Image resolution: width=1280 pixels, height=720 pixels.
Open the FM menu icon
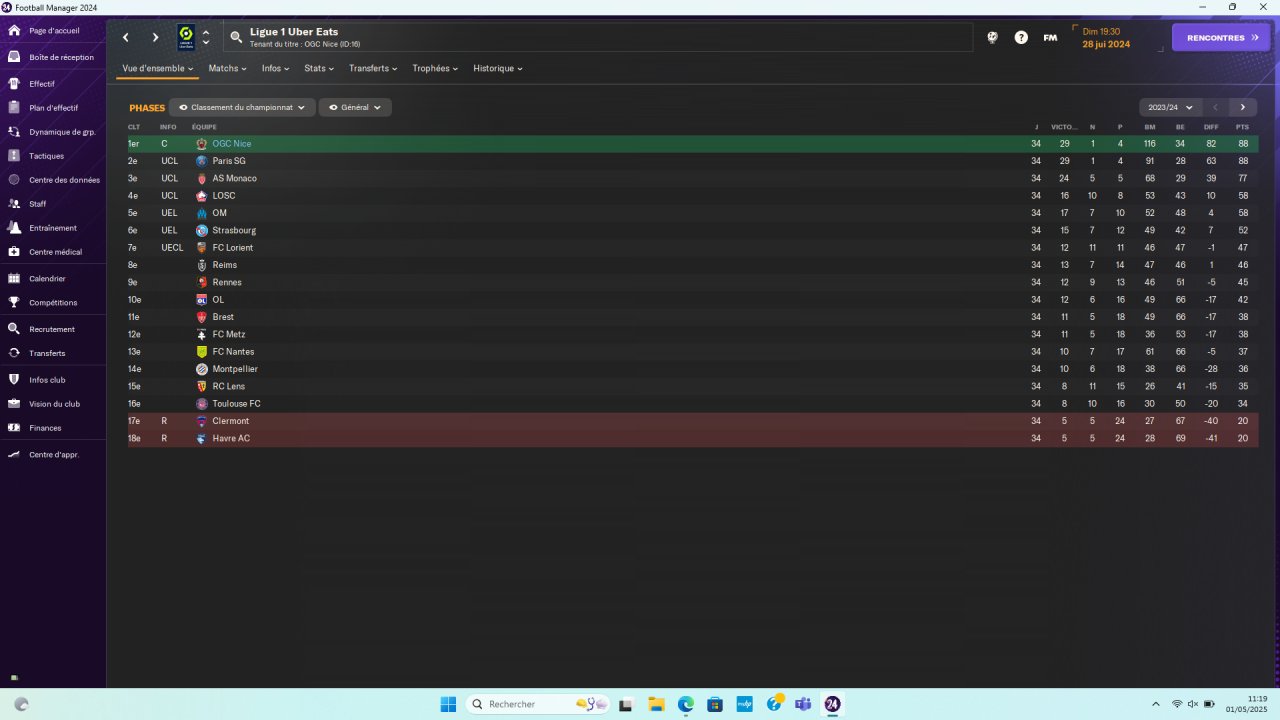tap(1050, 38)
